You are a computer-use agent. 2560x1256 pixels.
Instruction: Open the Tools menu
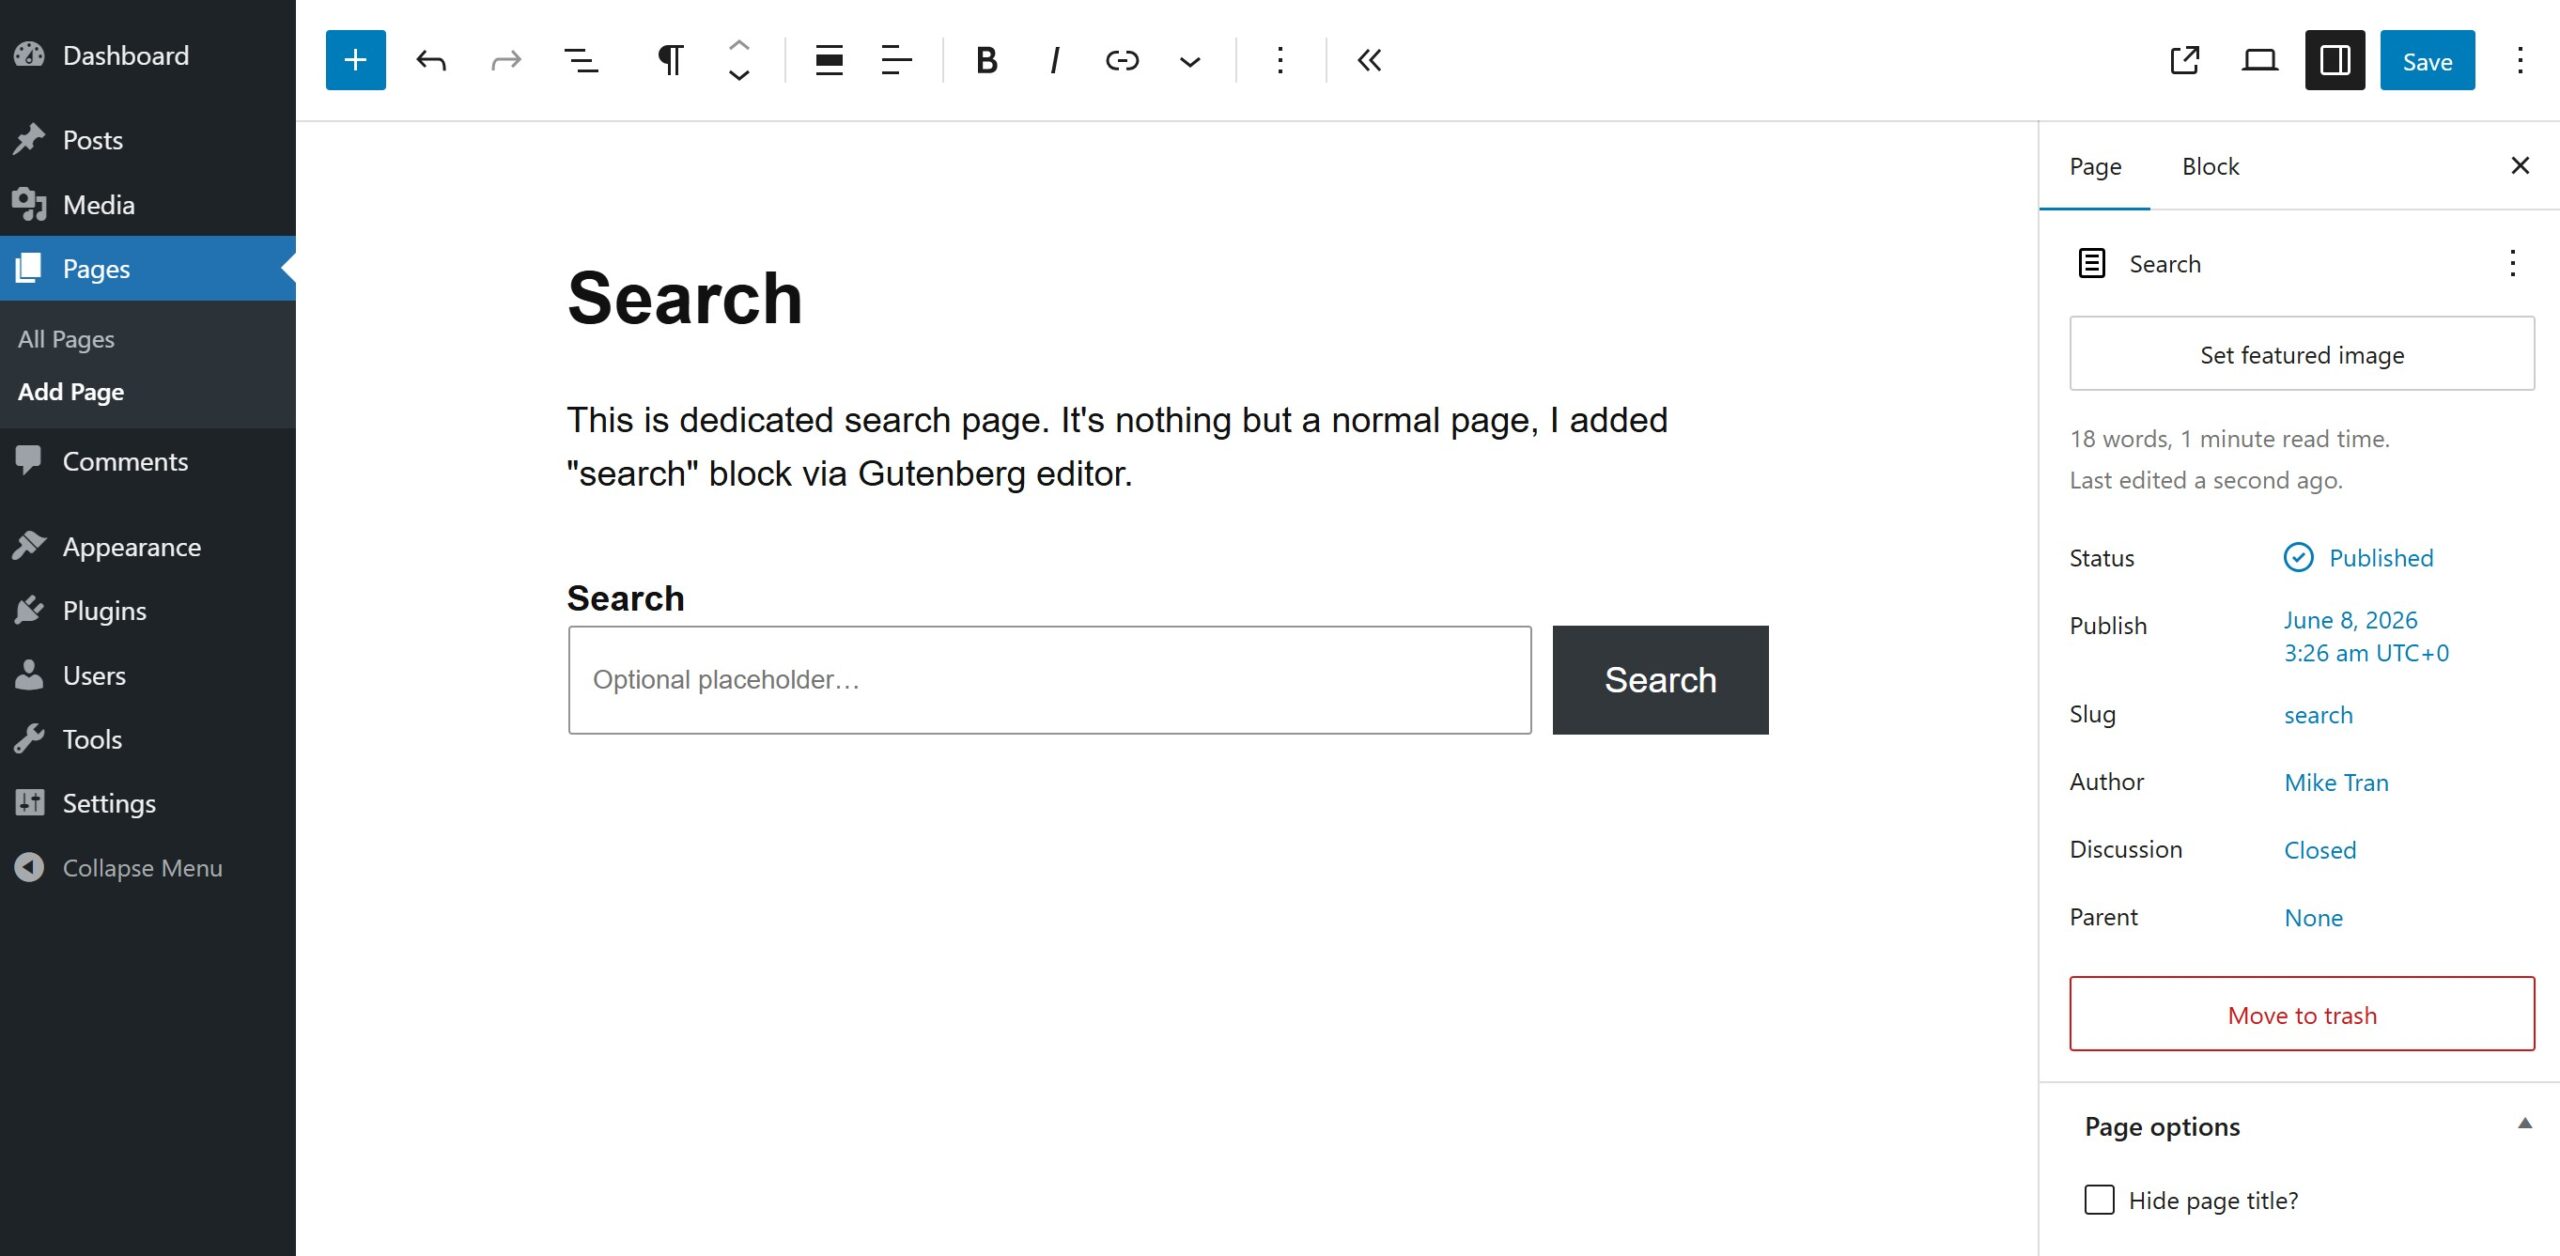pos(148,739)
